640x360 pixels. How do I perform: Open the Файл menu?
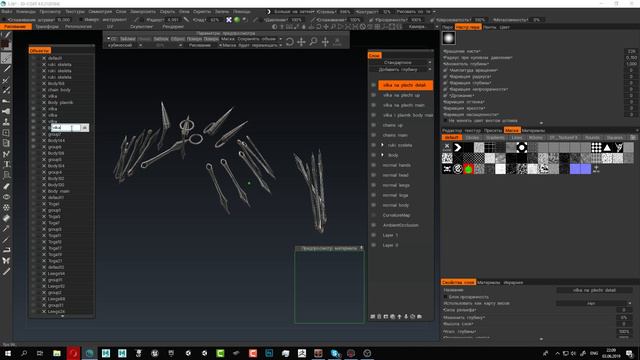[x=7, y=12]
